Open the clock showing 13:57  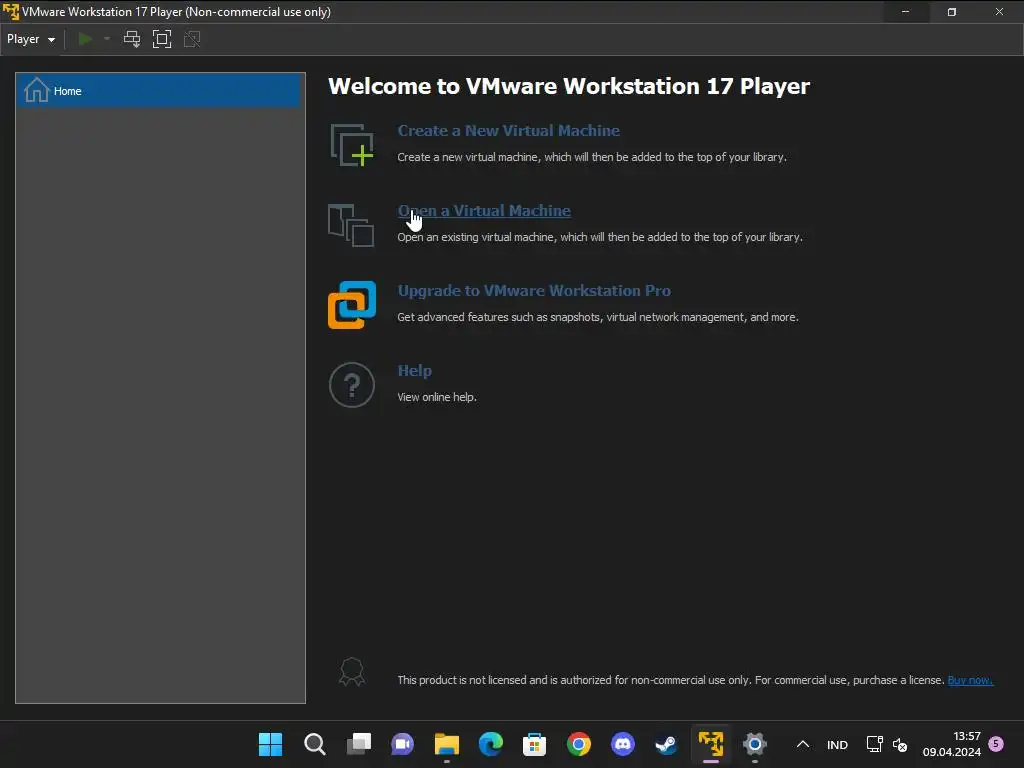point(952,744)
